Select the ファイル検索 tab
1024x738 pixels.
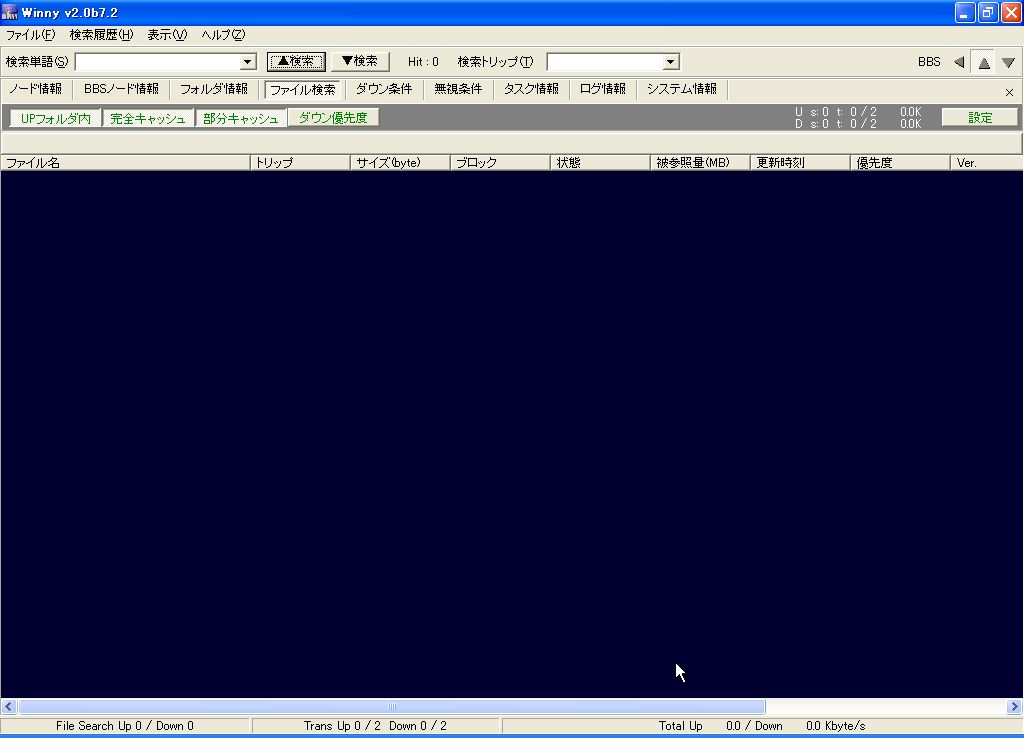coord(302,89)
